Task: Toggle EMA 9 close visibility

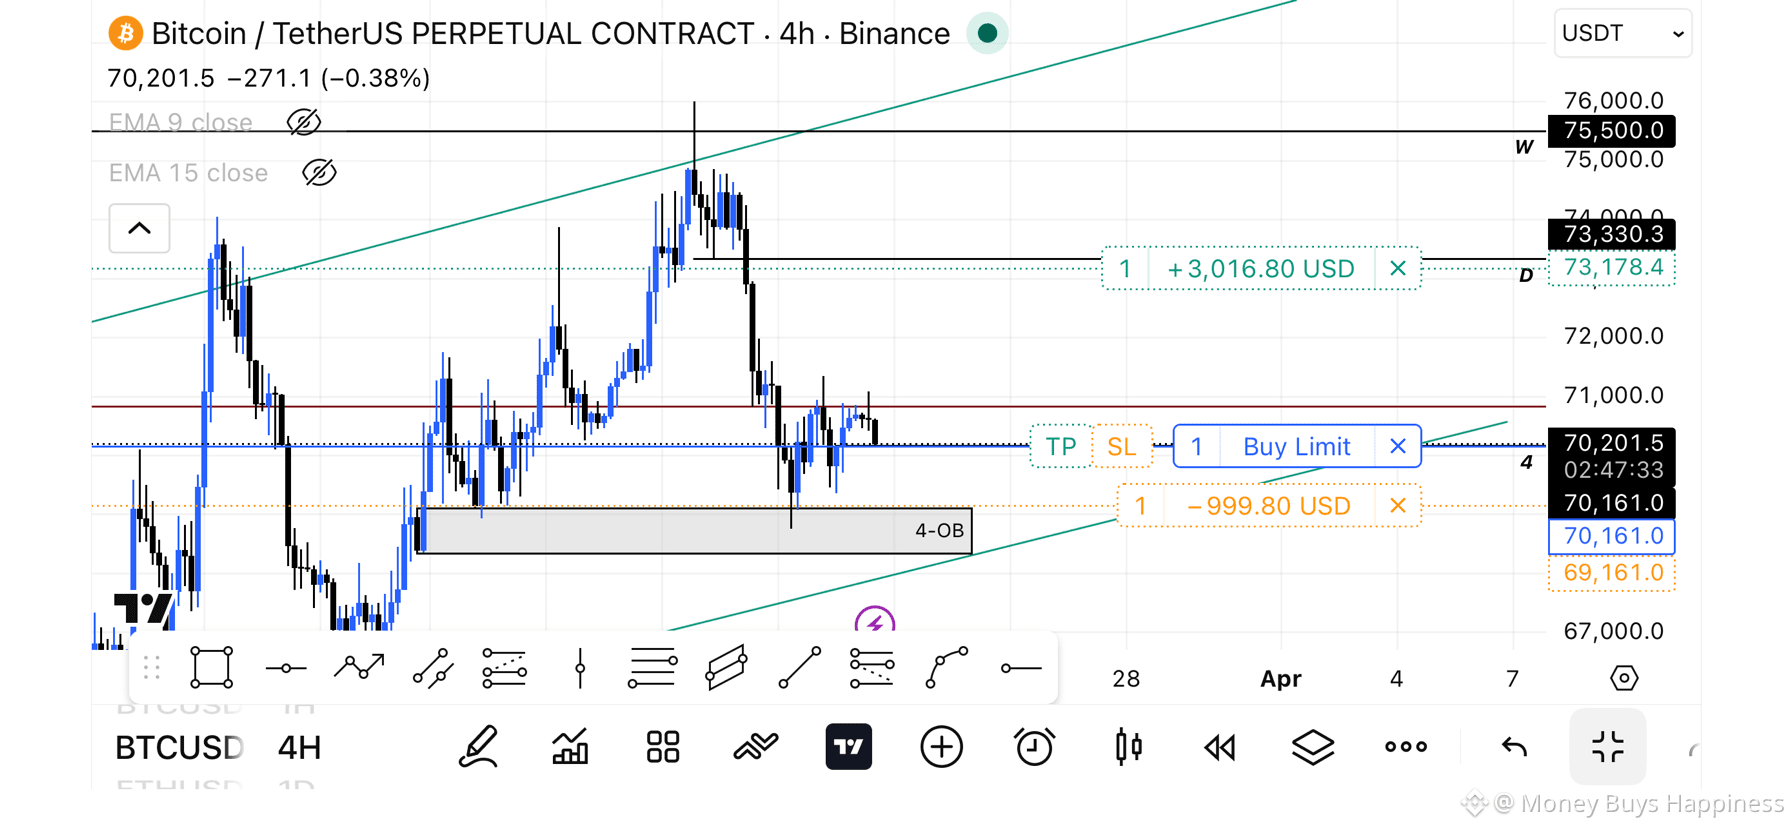Action: click(x=304, y=122)
